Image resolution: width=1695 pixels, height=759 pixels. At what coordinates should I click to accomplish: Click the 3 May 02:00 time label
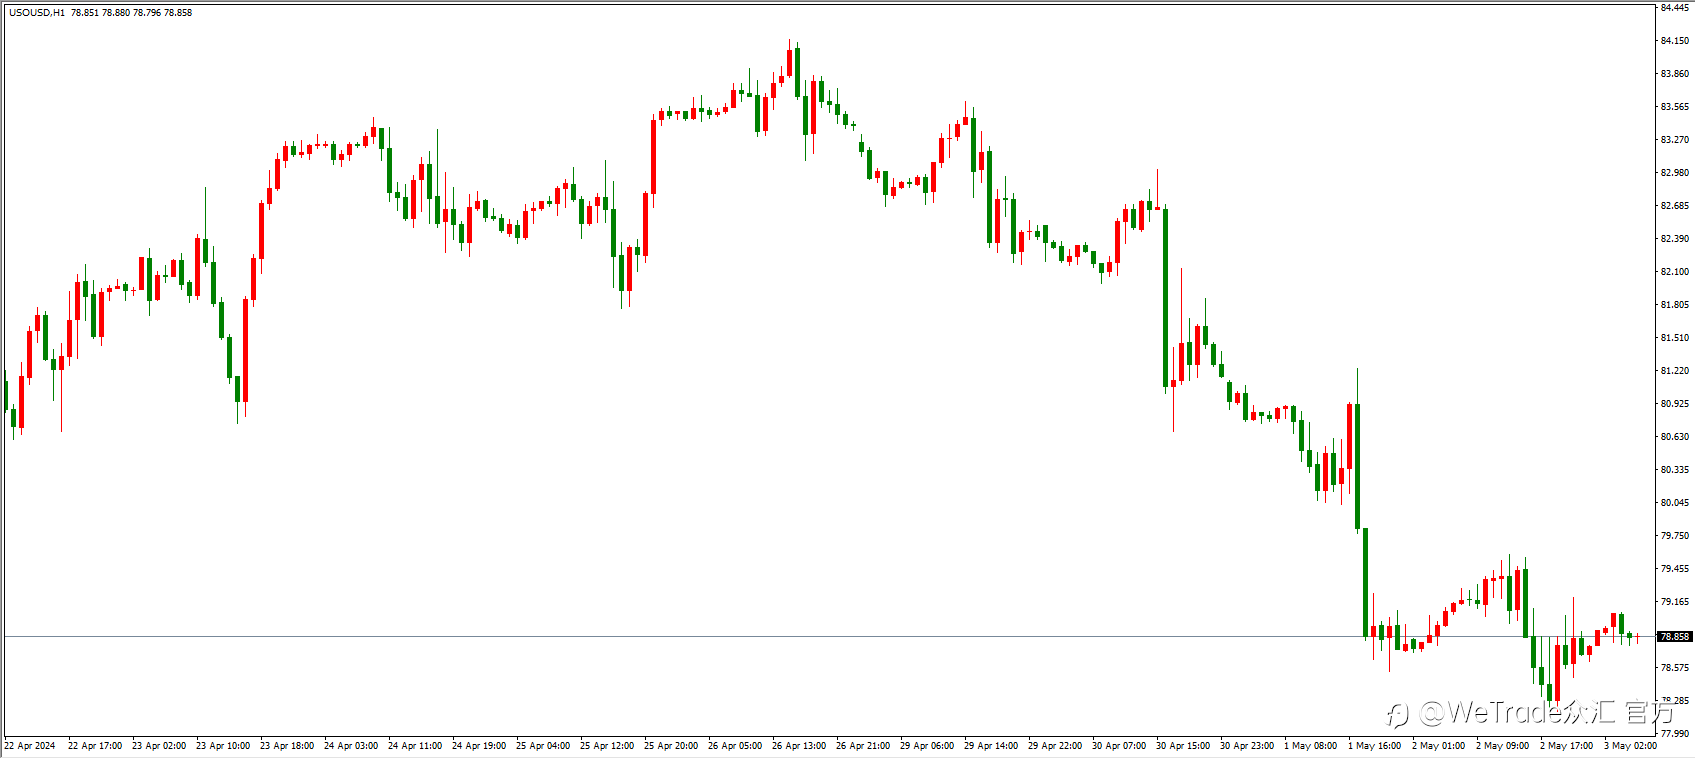[1631, 746]
